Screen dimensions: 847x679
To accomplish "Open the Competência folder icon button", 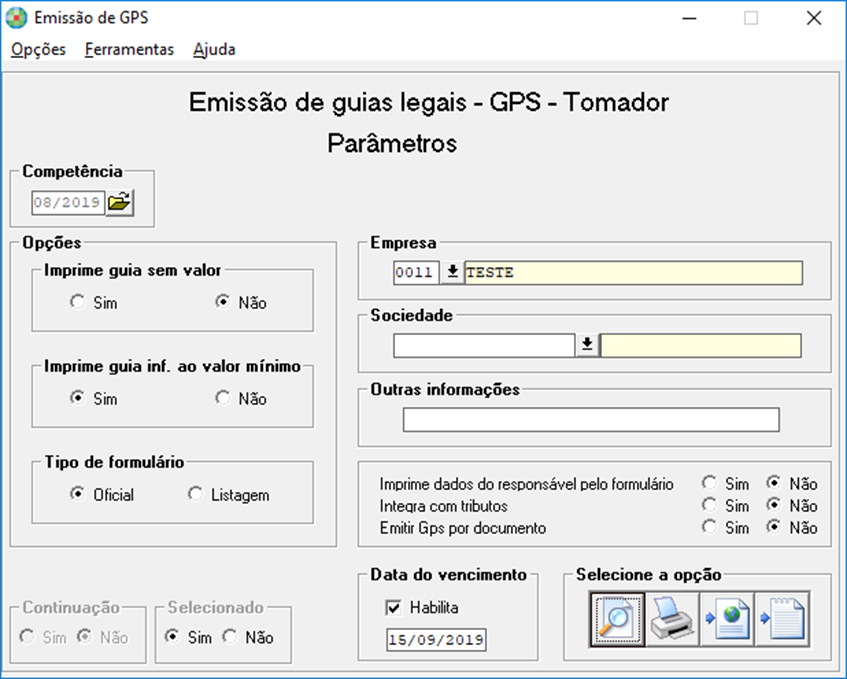I will [x=119, y=203].
